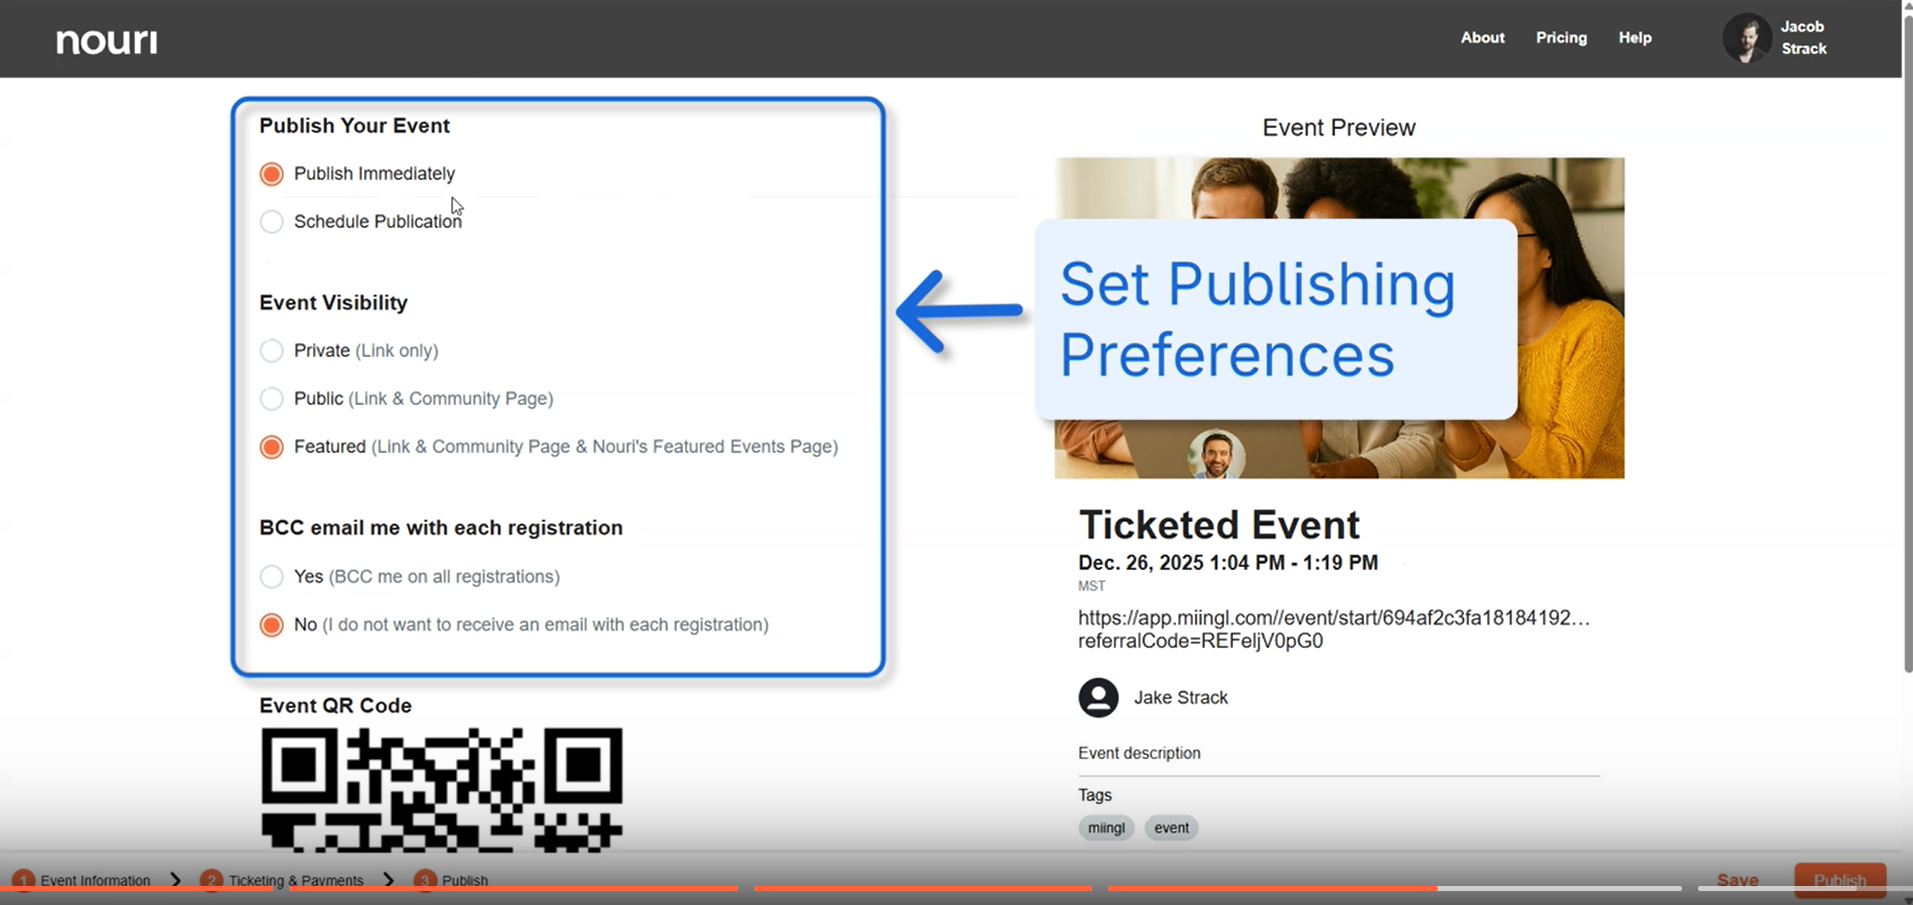Open Jacob Strack's profile avatar

point(1746,38)
